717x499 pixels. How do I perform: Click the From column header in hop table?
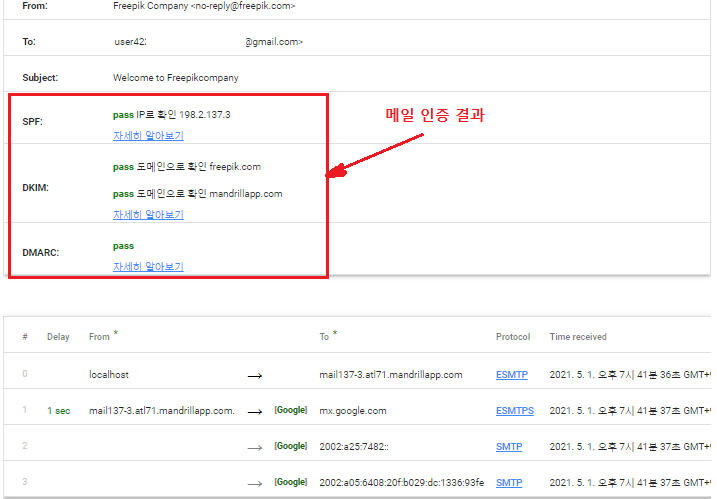tap(99, 337)
